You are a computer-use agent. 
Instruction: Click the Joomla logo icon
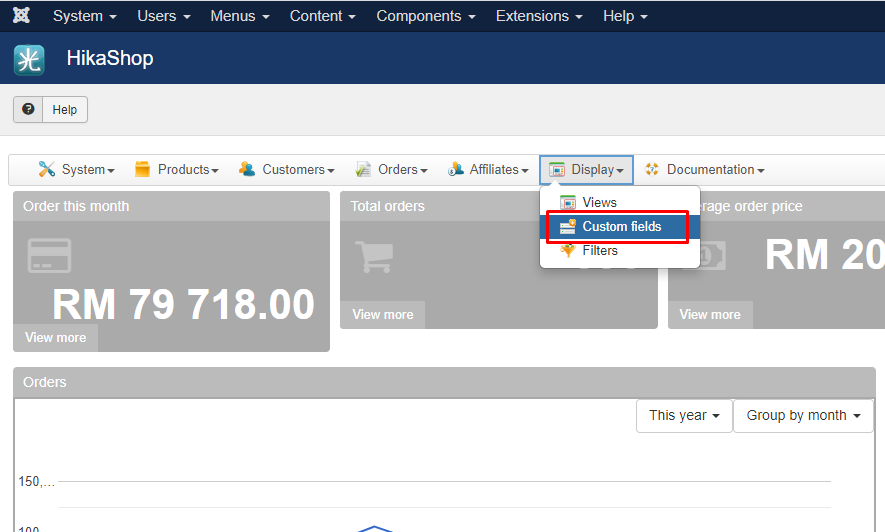21,15
